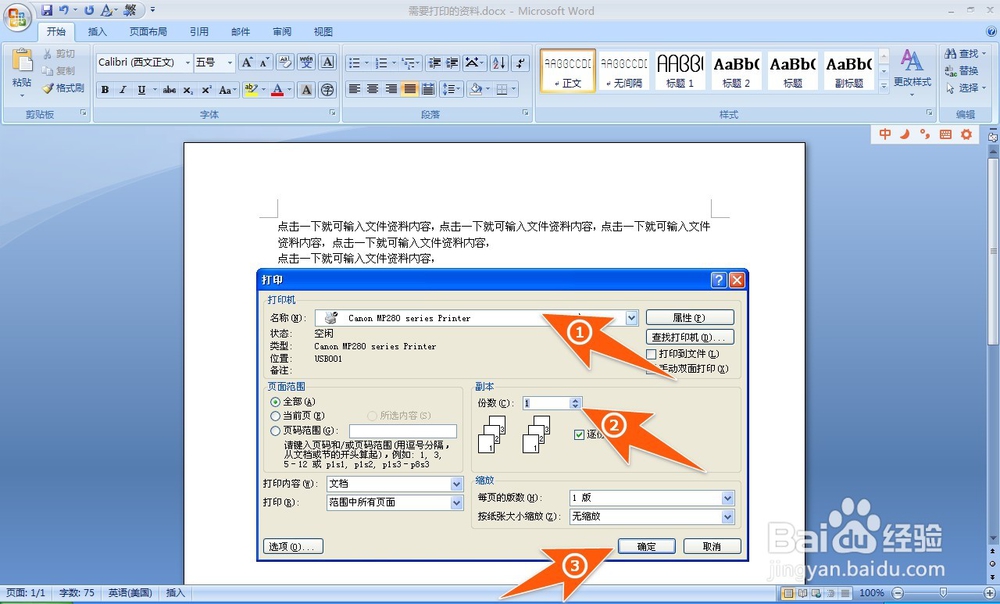Open View (视图) tab

pos(323,31)
